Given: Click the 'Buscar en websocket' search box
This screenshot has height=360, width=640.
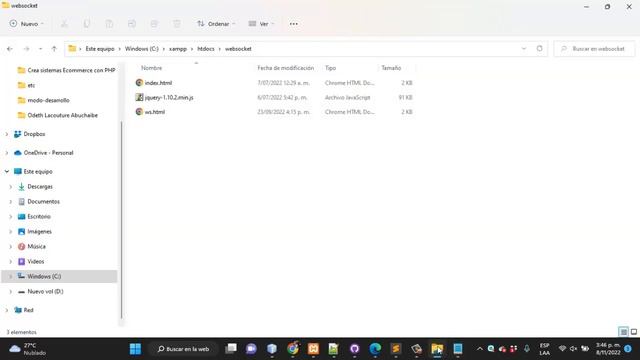Looking at the screenshot, I should pyautogui.click(x=594, y=49).
